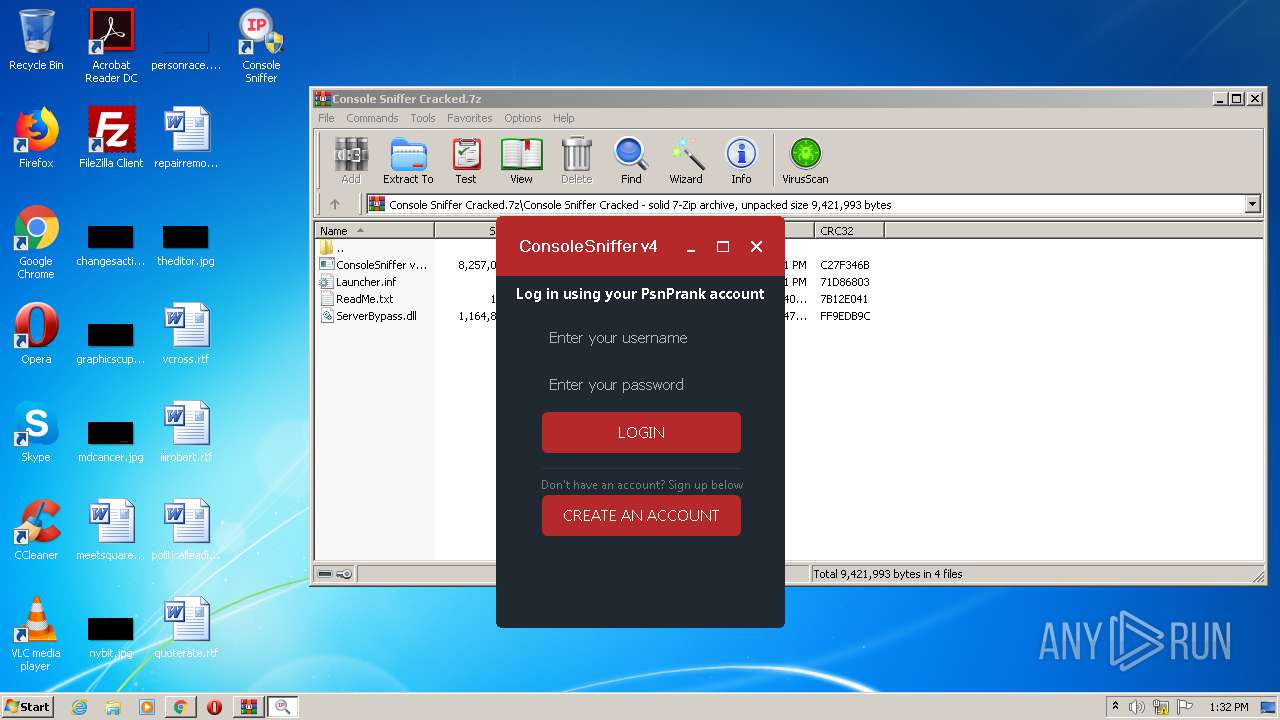Minimize the ConsoleSniffer v4 window
Viewport: 1280px width, 720px height.
(x=690, y=247)
